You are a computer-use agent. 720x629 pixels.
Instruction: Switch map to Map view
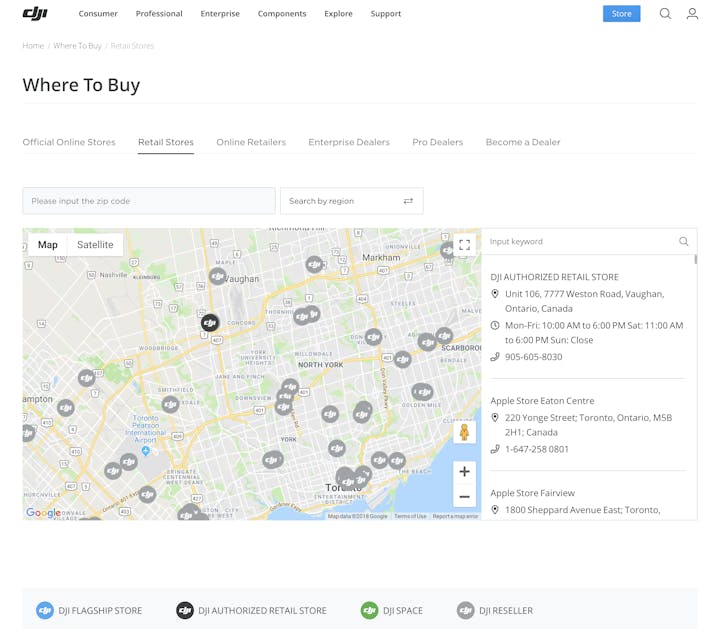click(48, 245)
